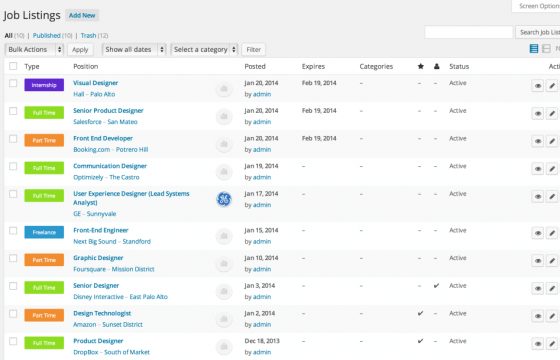This screenshot has height=360, width=560.
Task: Check the Communication Designer row checkbox
Action: [x=13, y=166]
